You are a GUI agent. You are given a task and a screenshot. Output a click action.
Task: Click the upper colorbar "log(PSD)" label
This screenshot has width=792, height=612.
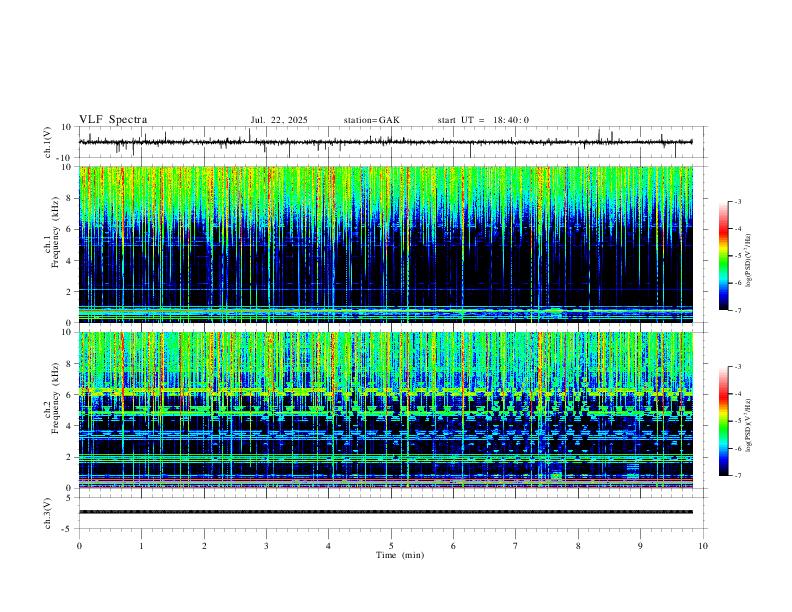pyautogui.click(x=749, y=261)
